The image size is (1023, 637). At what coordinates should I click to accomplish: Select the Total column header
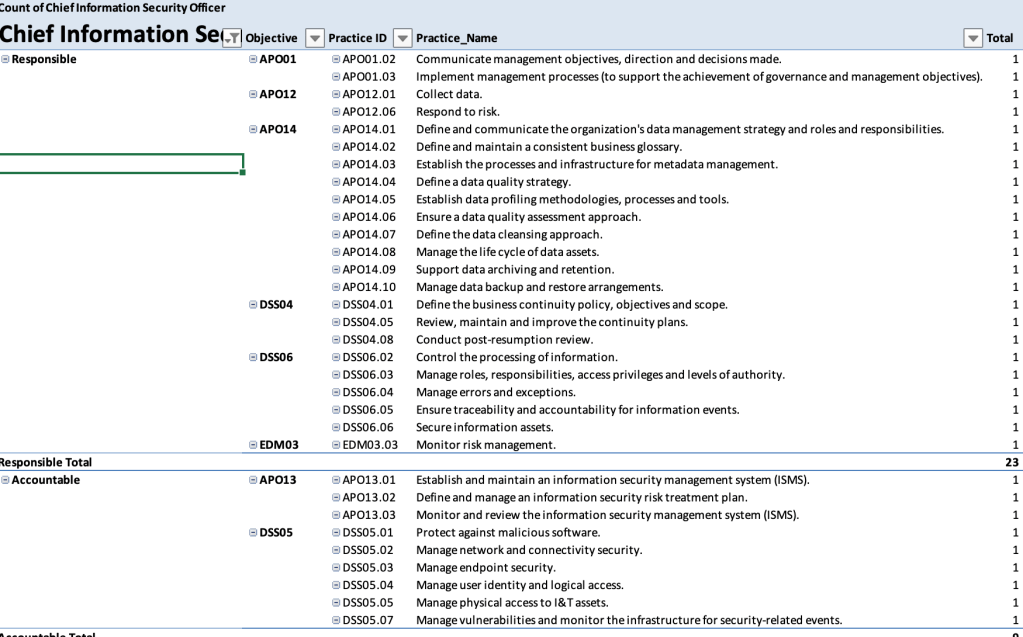tap(999, 38)
